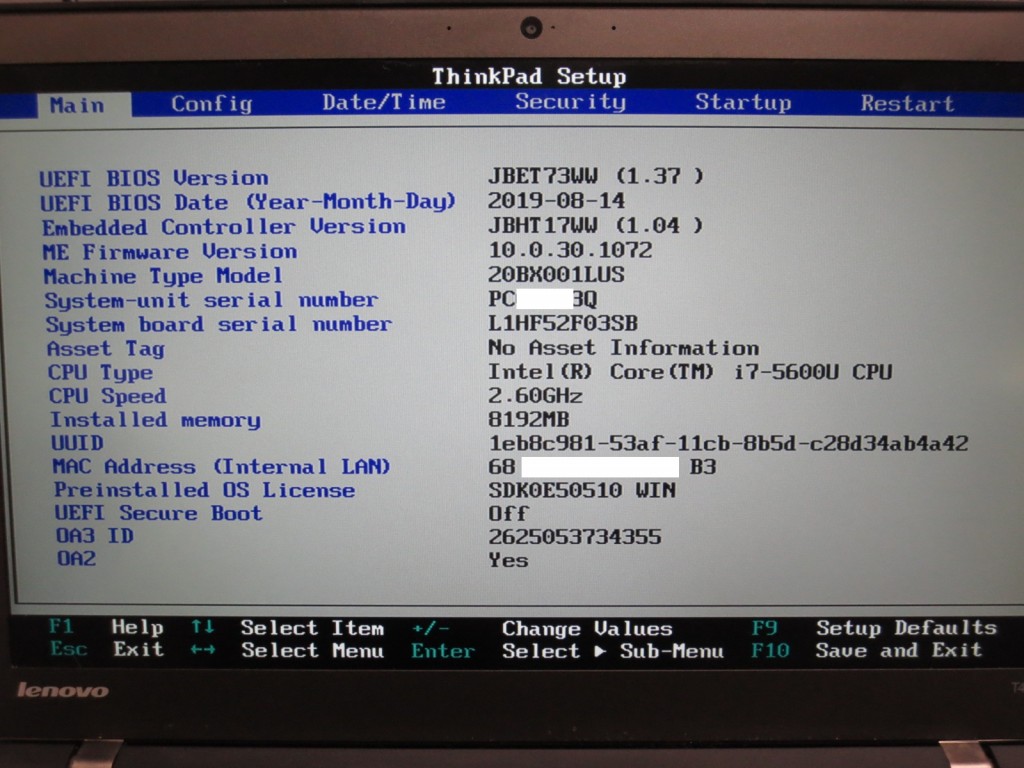This screenshot has height=768, width=1024.
Task: Click Embedded Controller Version label
Action: coord(224,227)
